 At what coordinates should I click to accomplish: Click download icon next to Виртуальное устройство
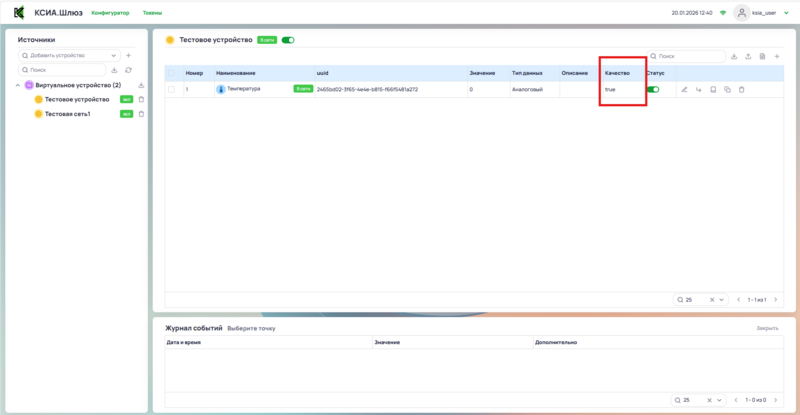[x=141, y=85]
